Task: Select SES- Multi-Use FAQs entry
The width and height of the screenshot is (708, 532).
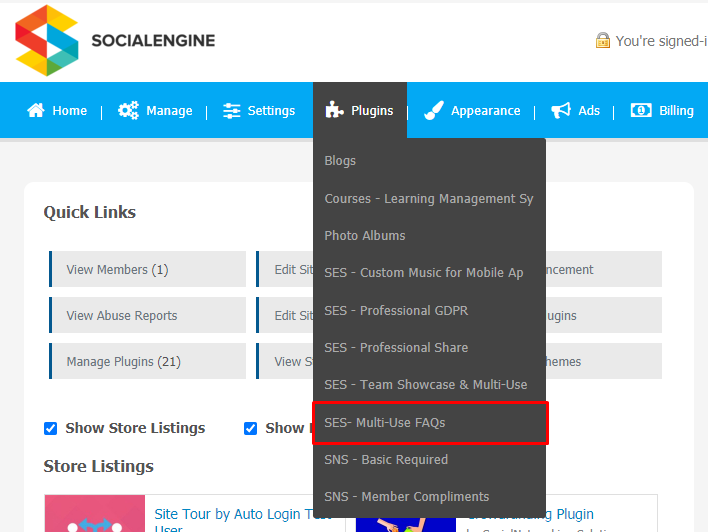Action: [429, 422]
